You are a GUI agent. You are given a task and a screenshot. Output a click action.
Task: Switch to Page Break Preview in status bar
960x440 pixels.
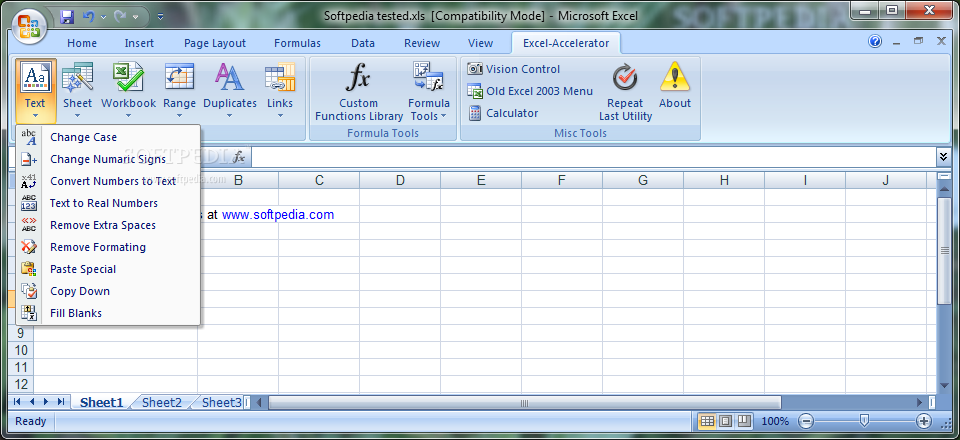pos(744,421)
